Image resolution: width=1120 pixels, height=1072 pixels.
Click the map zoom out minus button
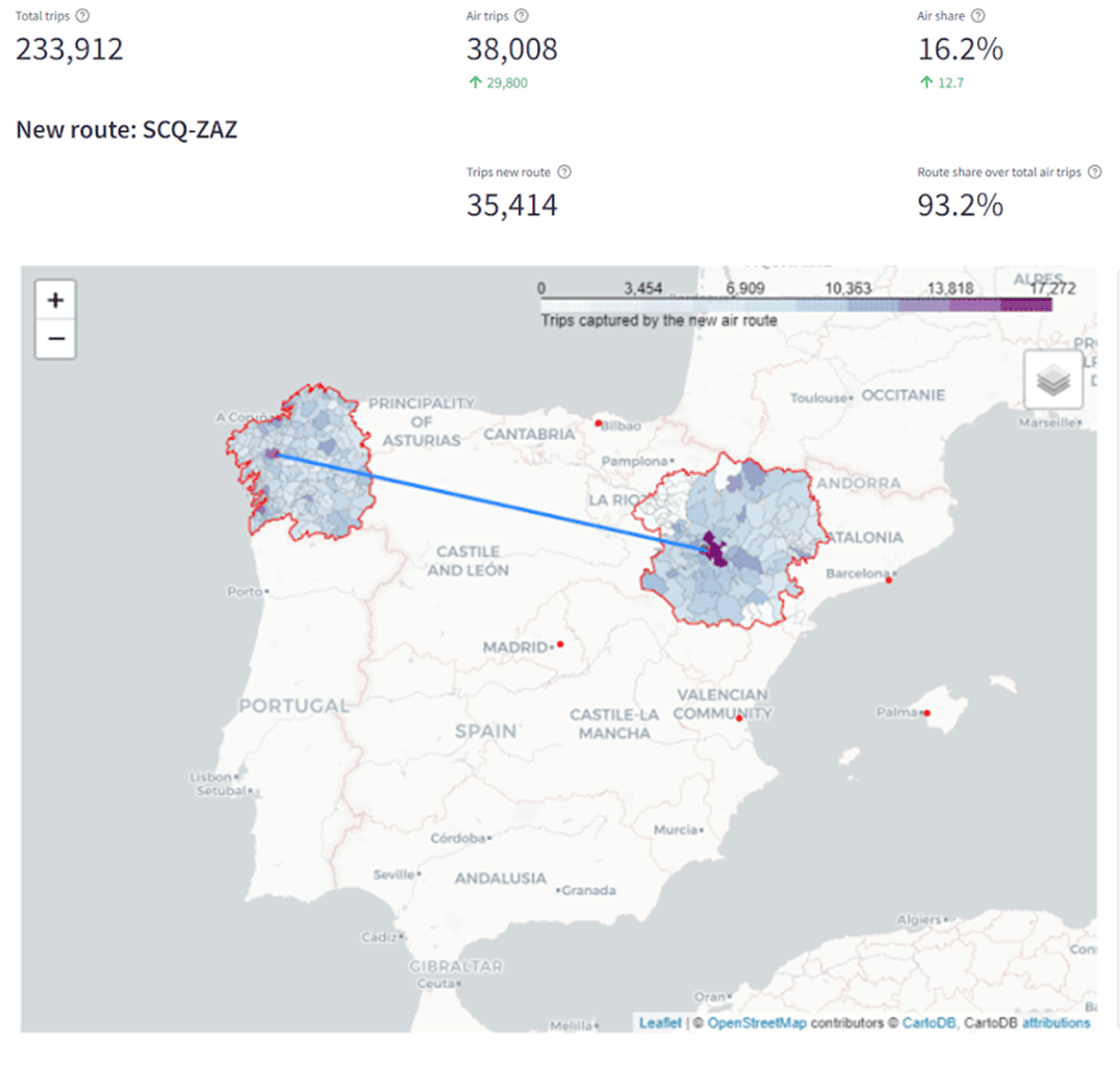[x=56, y=339]
